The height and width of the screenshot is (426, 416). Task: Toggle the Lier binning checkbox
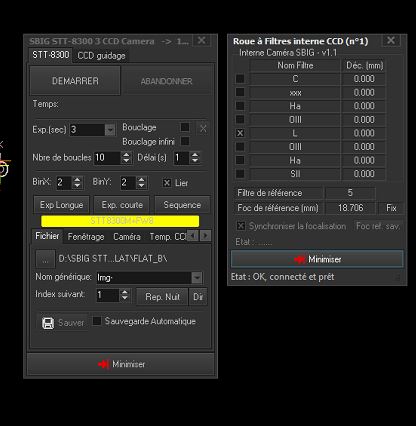167,183
